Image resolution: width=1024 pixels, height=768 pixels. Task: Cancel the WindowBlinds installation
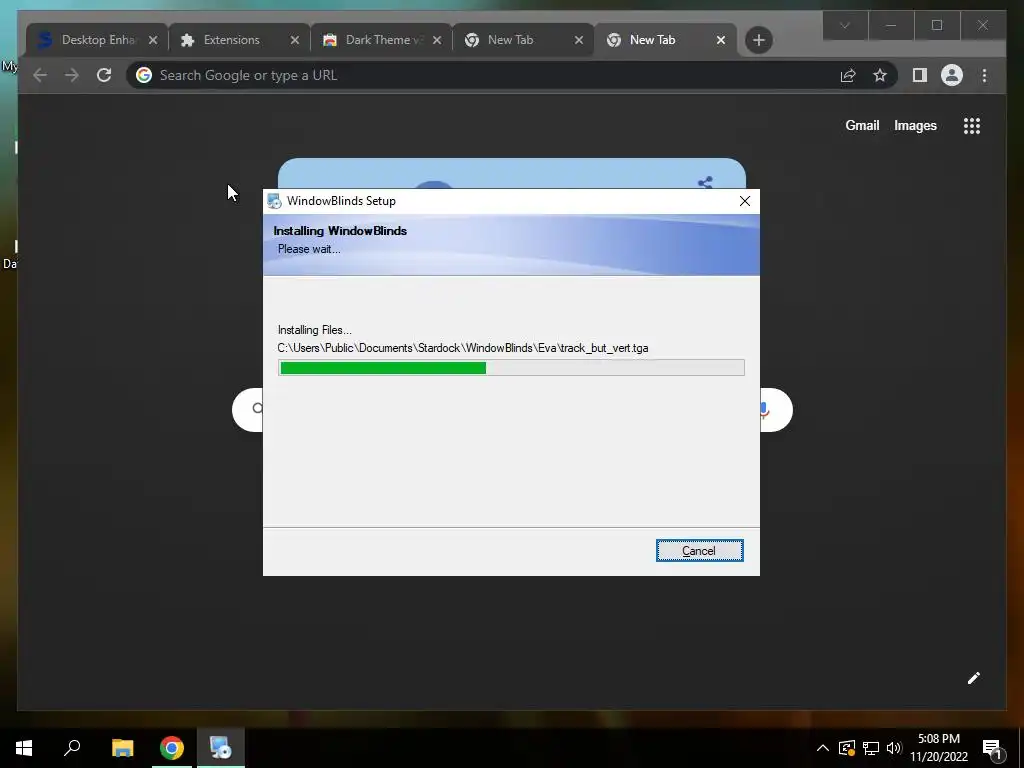[x=699, y=551]
